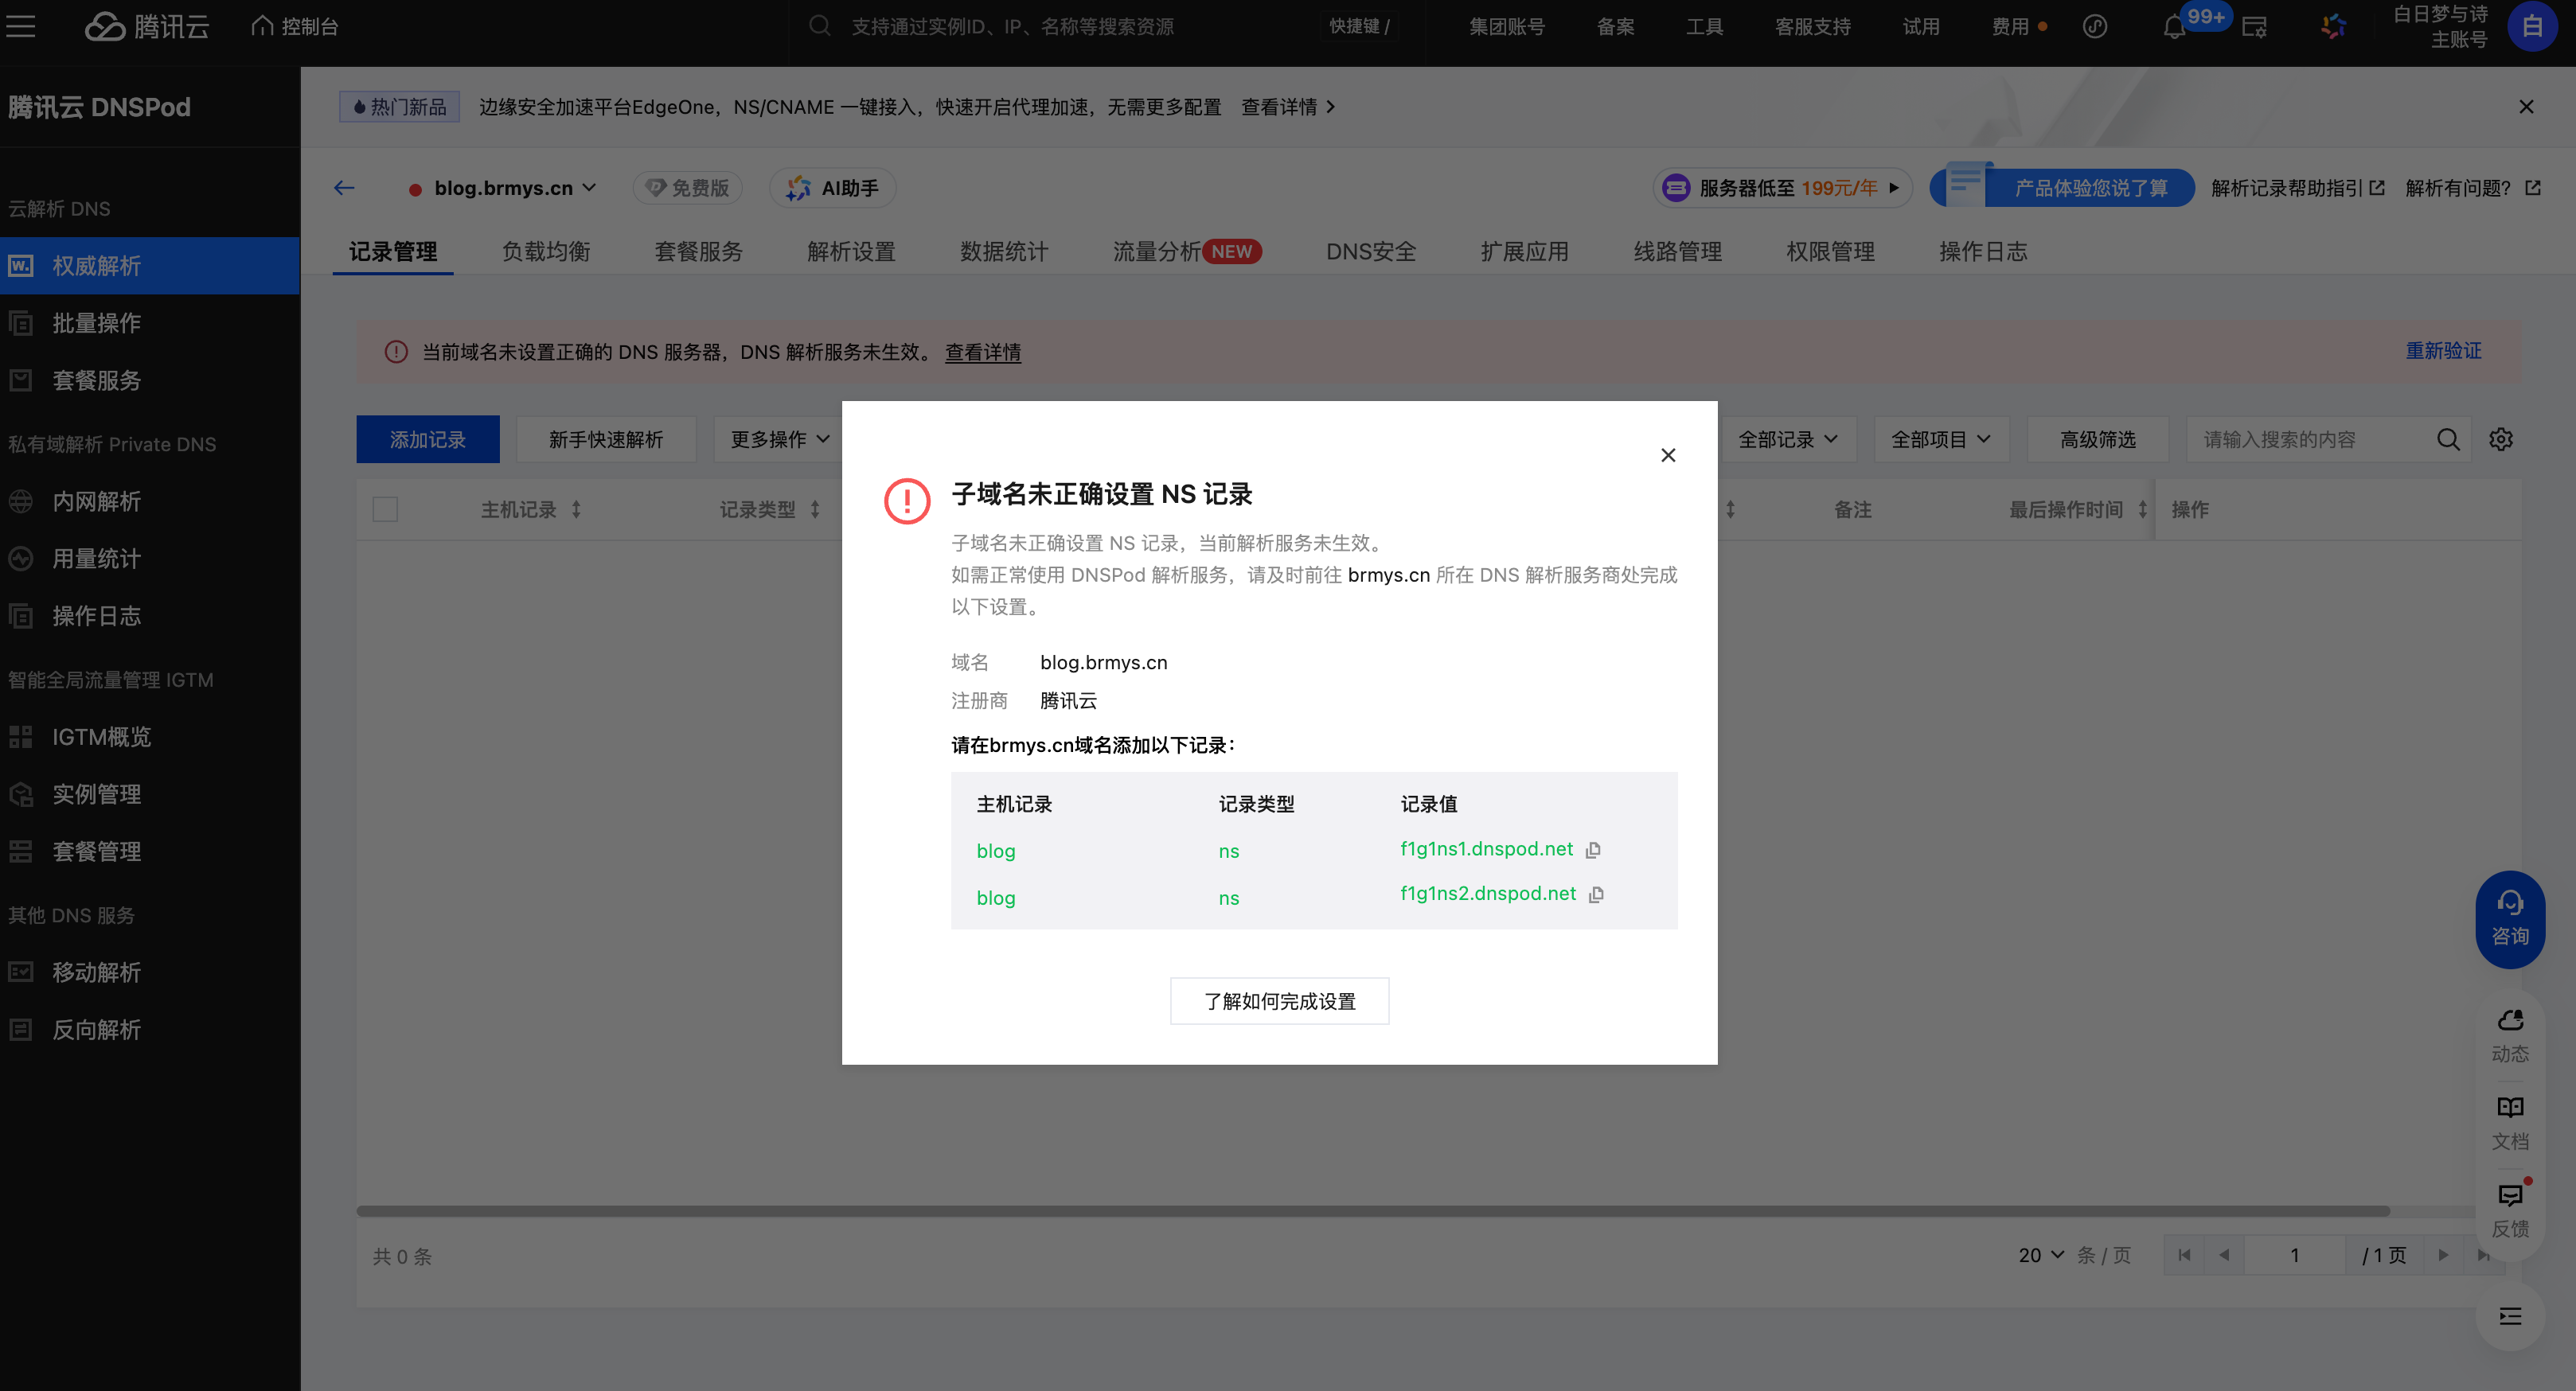Viewport: 2576px width, 1391px height.
Task: Click 产品体验您说了算 banner
Action: point(2062,188)
